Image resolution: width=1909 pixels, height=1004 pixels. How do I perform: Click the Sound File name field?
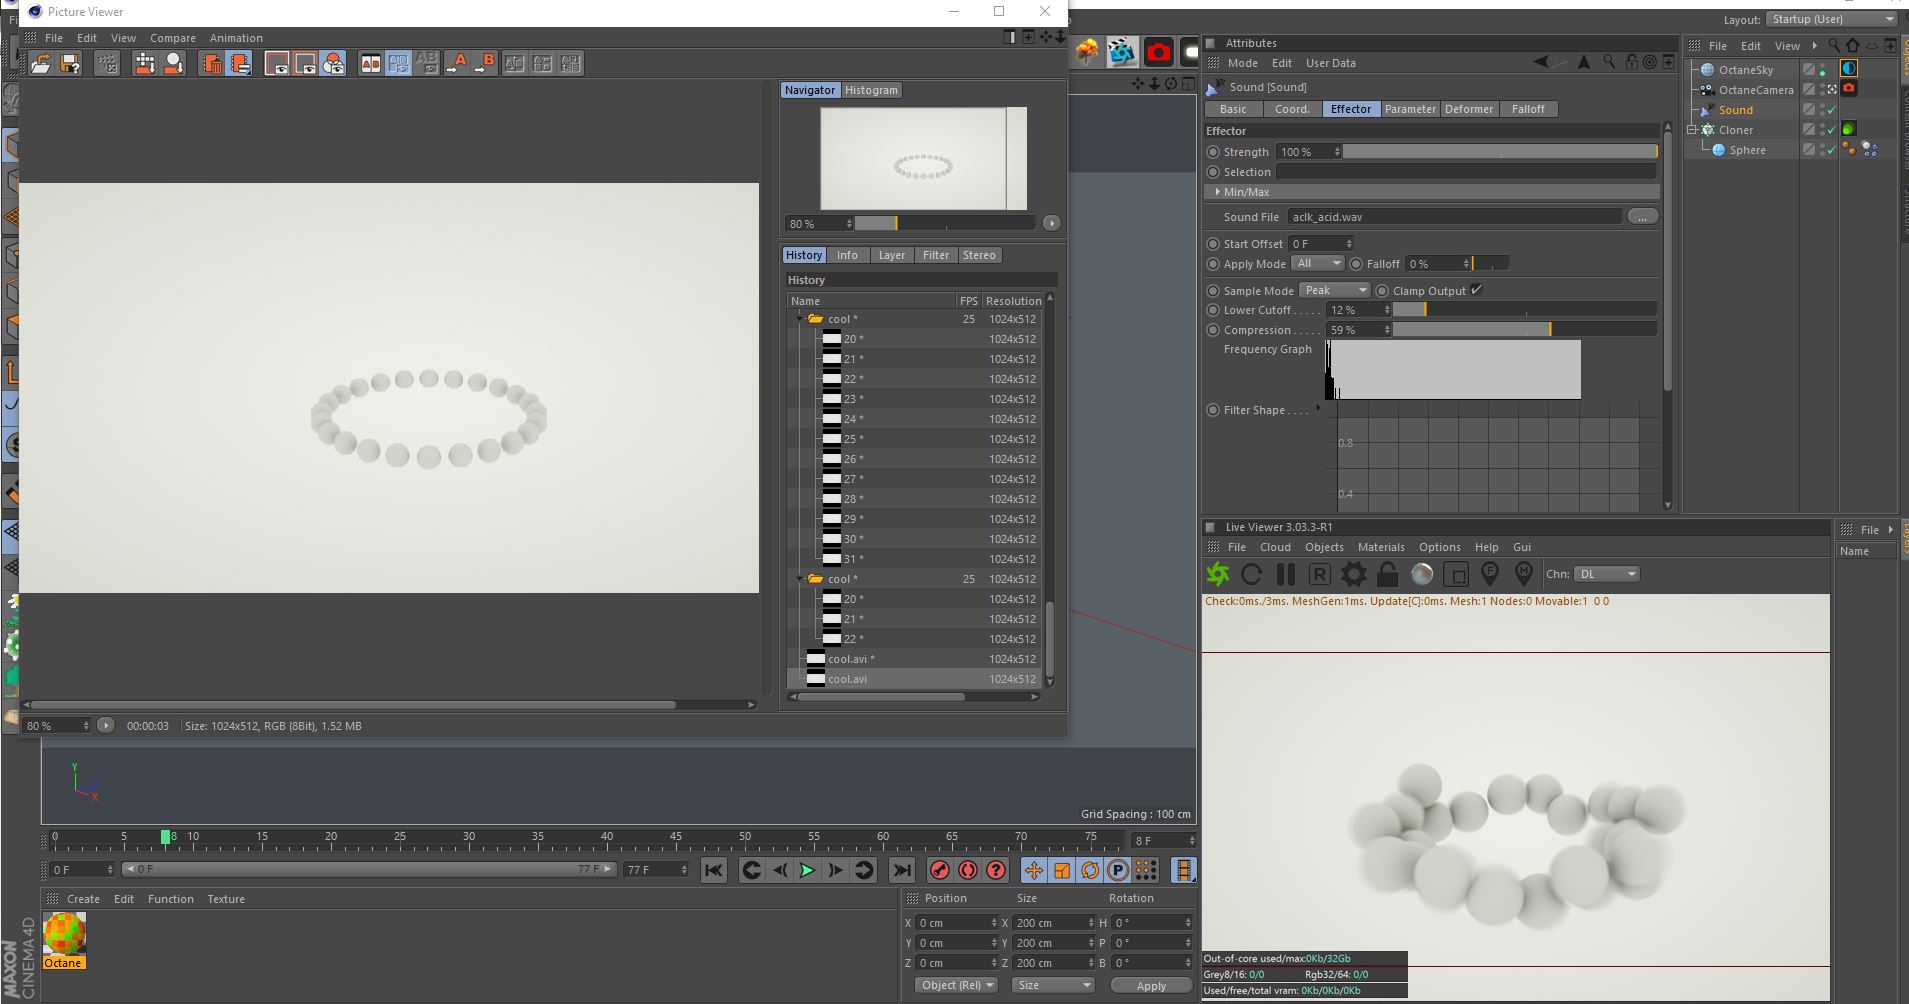tap(1455, 217)
